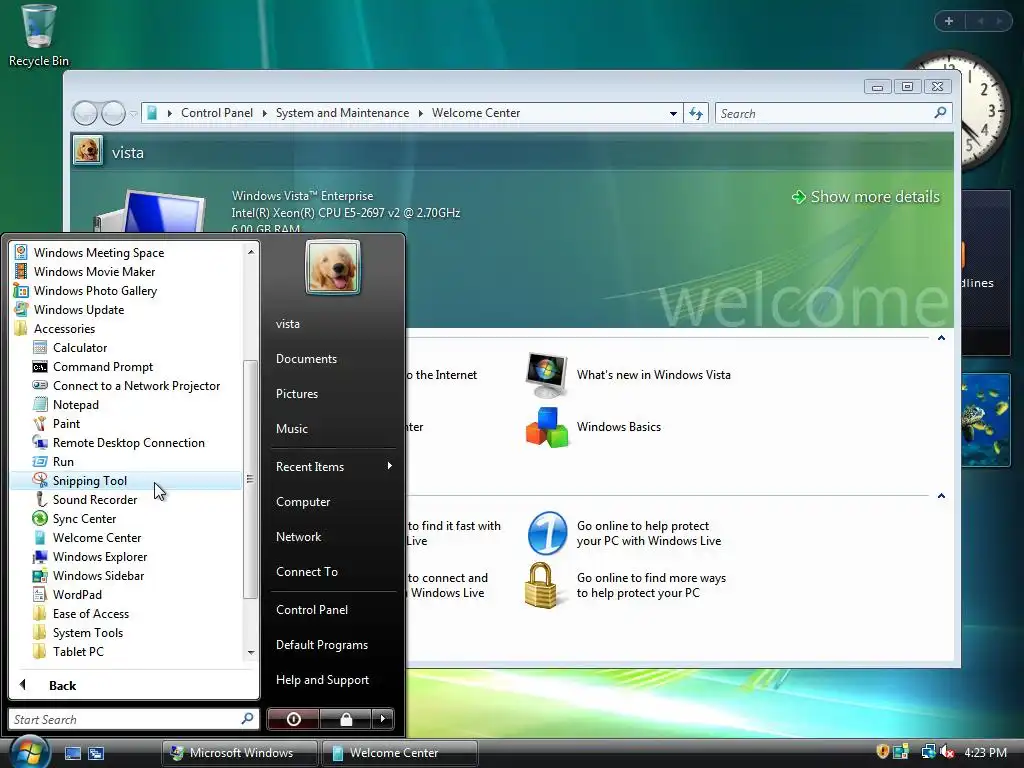
Task: Open Network from Start menu
Action: [298, 537]
